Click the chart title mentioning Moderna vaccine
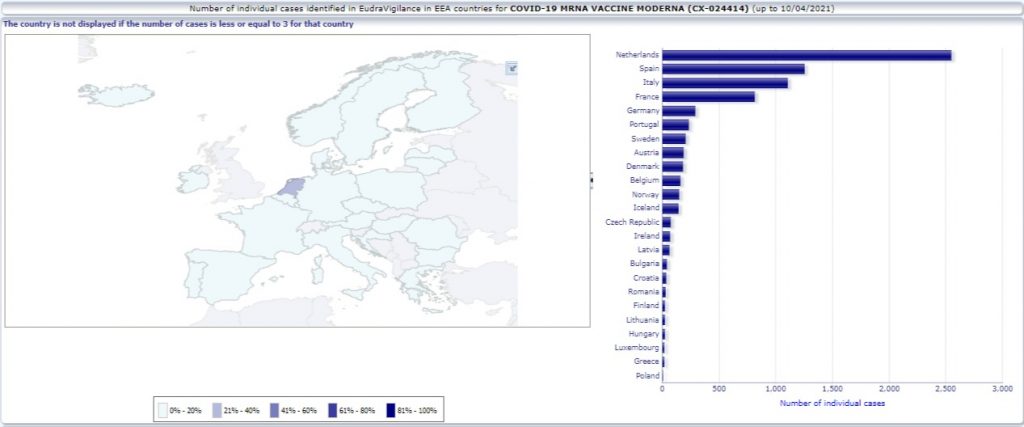The image size is (1024, 427). coord(511,8)
